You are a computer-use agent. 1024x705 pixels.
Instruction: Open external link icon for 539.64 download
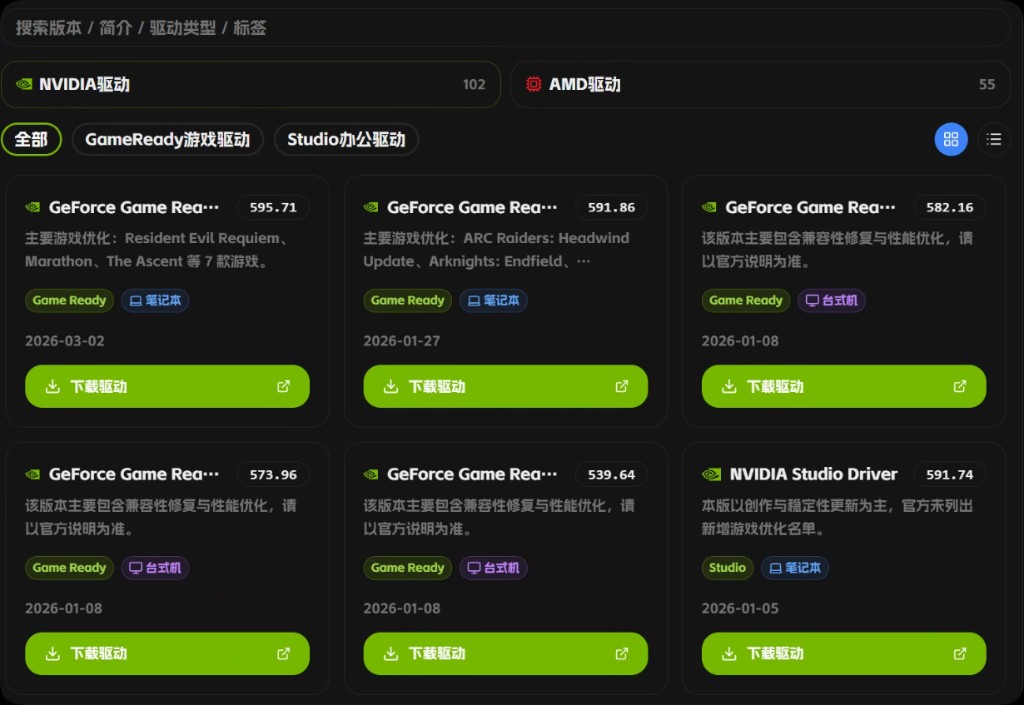622,653
